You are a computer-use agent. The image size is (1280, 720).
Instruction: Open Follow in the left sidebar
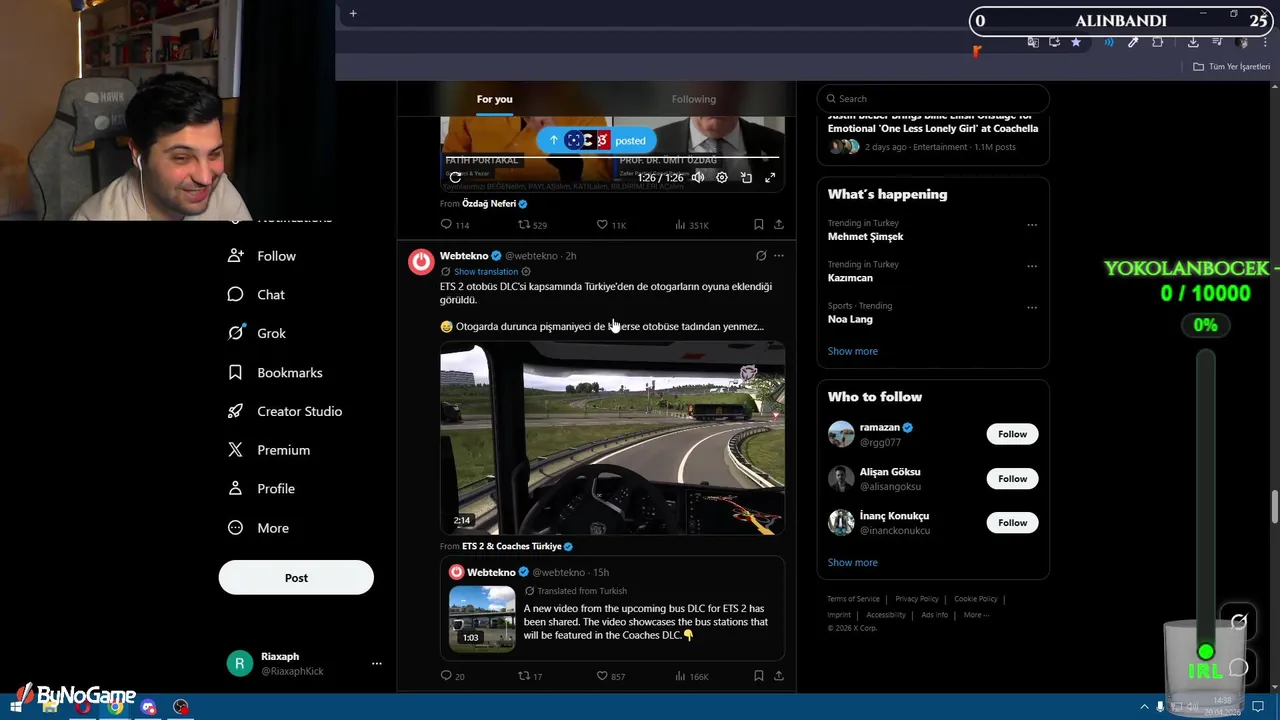coord(263,256)
